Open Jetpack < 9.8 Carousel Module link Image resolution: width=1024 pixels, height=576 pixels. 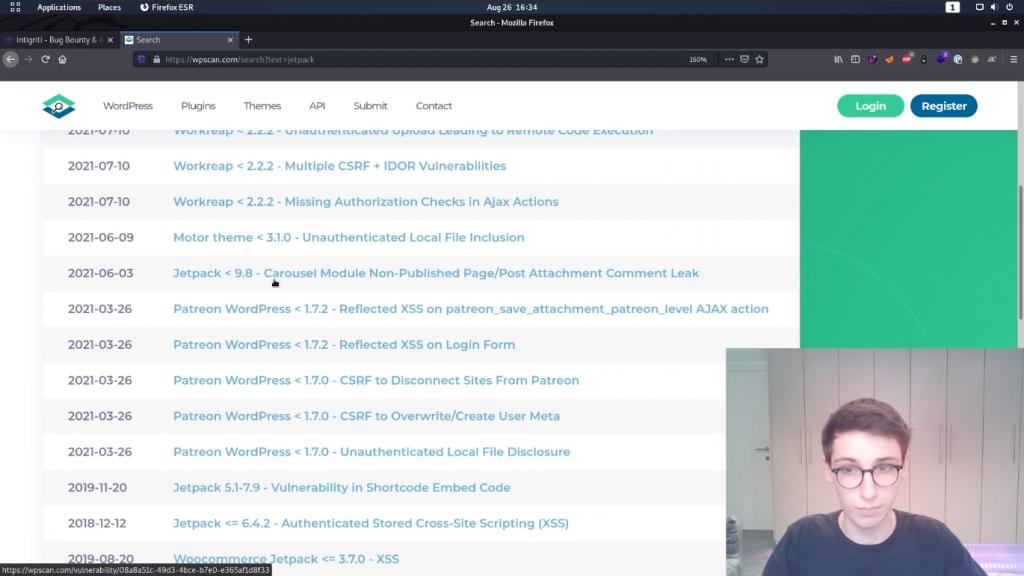pos(436,273)
